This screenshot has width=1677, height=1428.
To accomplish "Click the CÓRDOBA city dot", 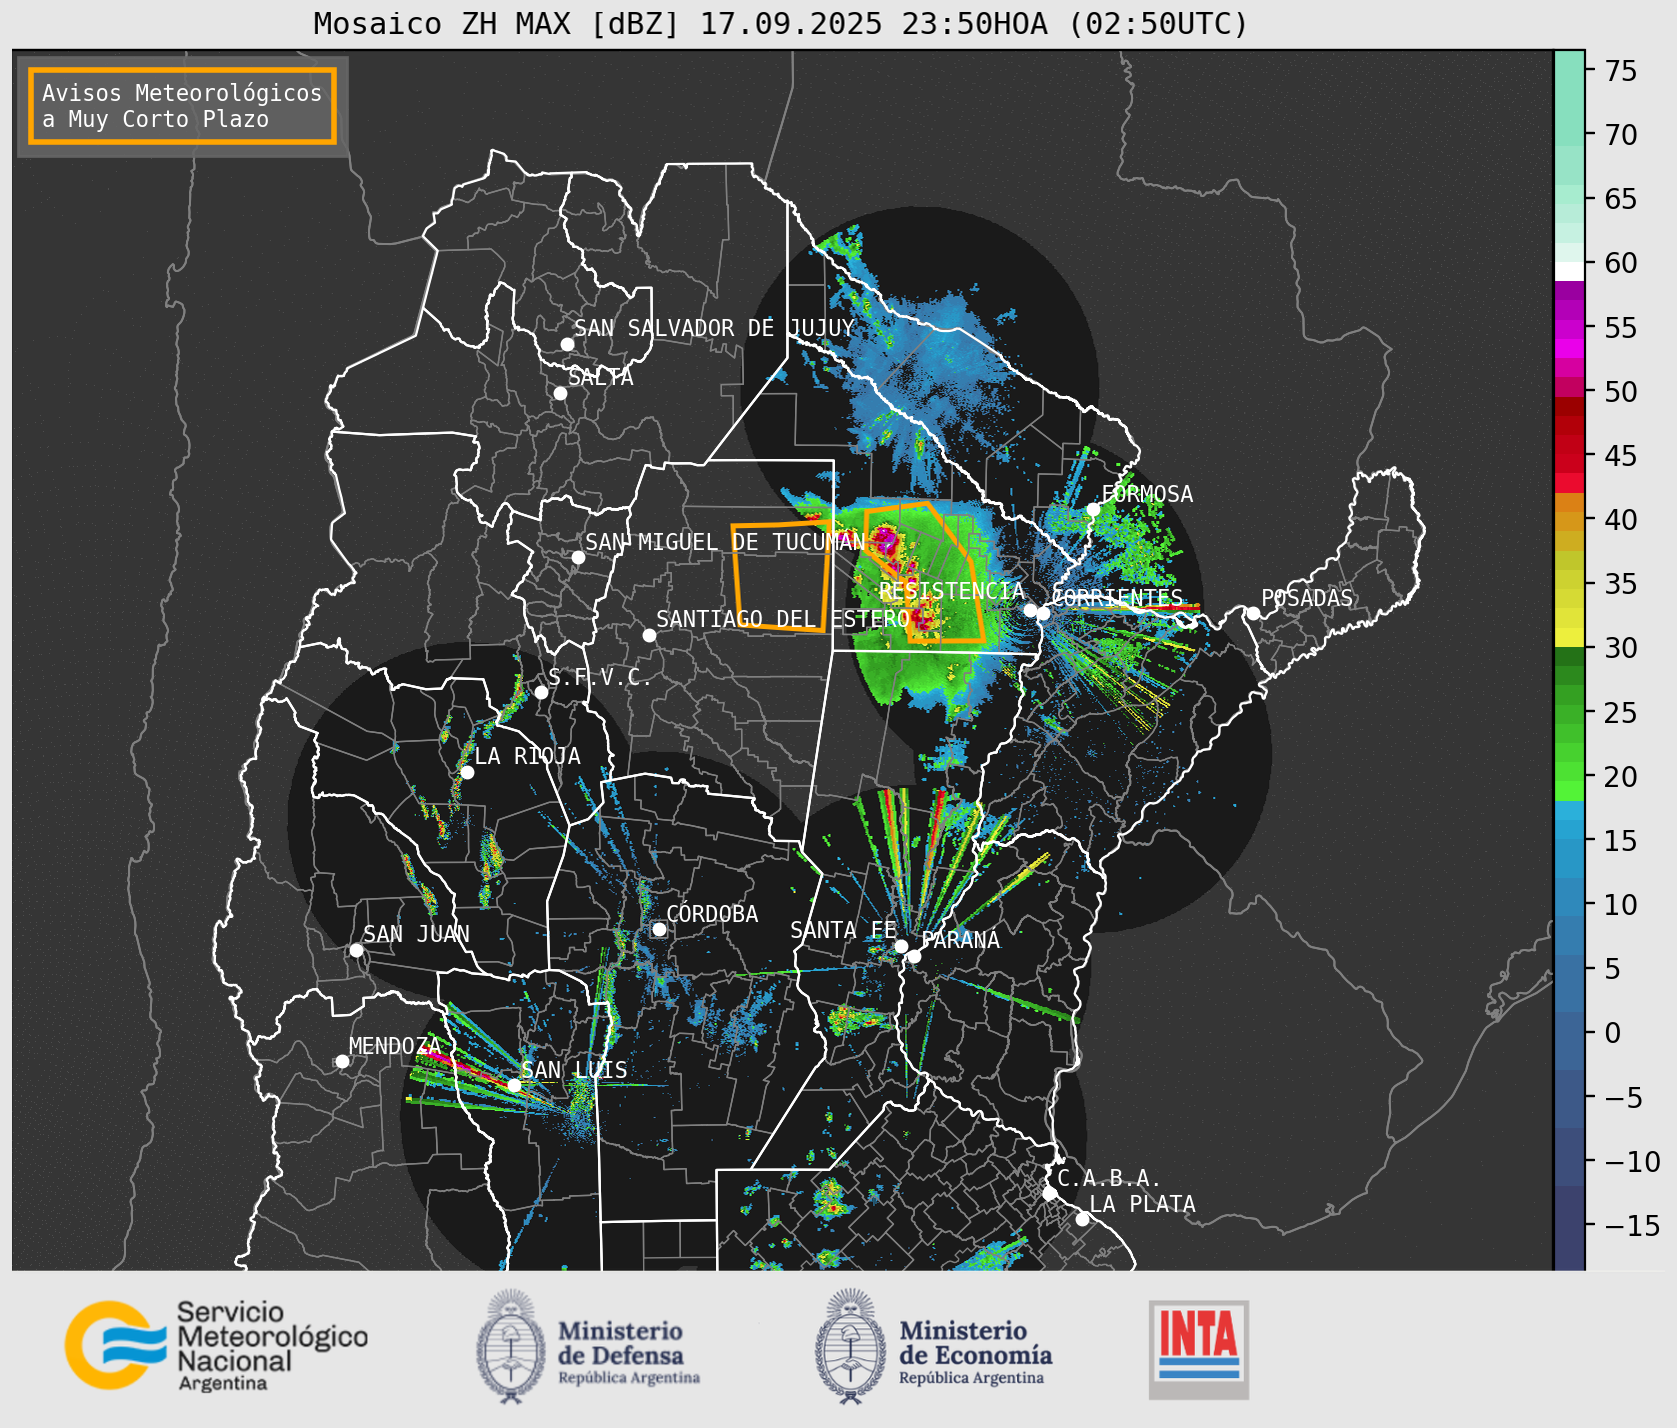I will (659, 929).
